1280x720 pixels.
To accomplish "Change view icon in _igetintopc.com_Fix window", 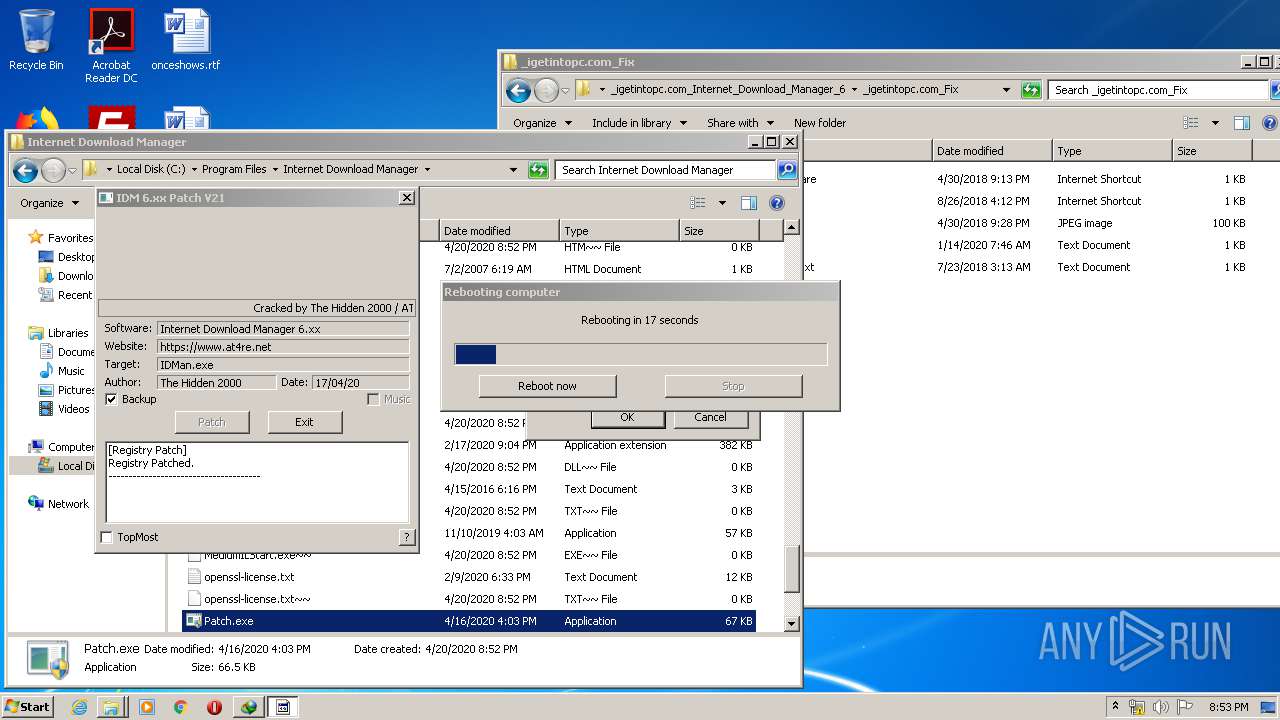I will click(x=1190, y=123).
